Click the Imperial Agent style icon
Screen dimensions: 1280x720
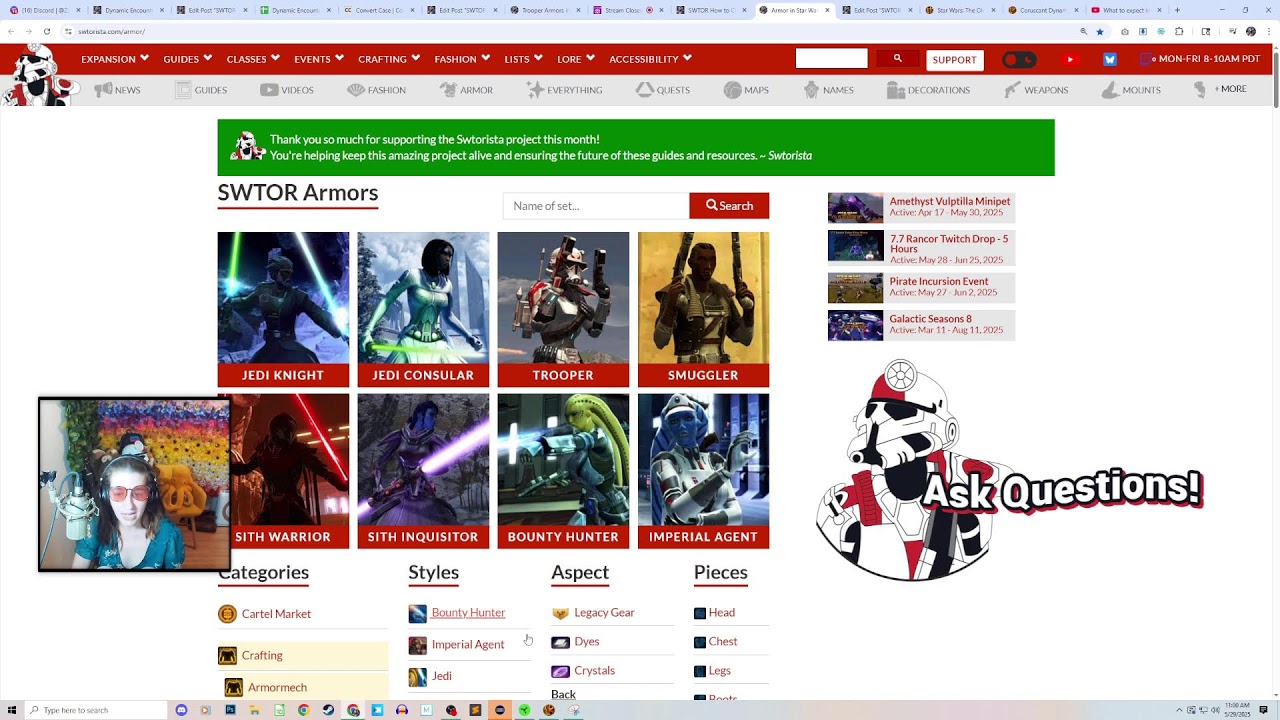[x=417, y=645]
